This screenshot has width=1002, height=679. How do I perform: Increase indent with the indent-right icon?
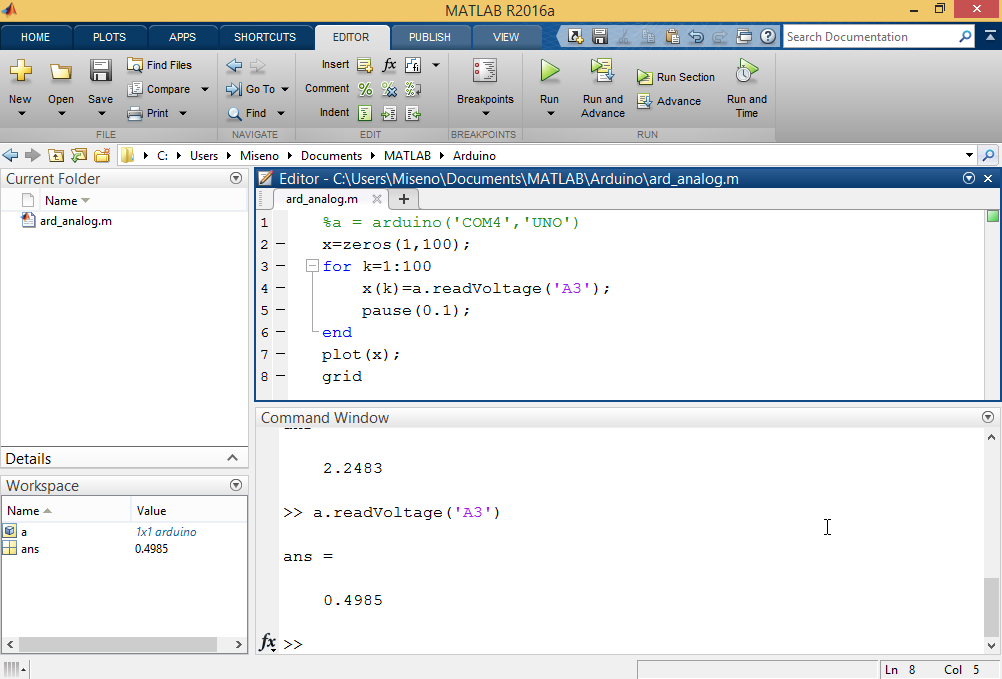389,114
